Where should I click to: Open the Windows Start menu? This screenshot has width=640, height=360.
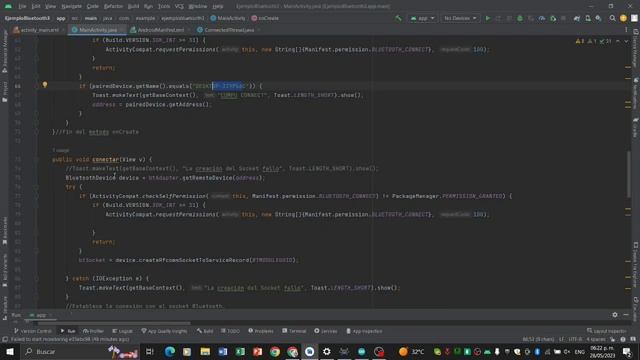[x=9, y=351]
